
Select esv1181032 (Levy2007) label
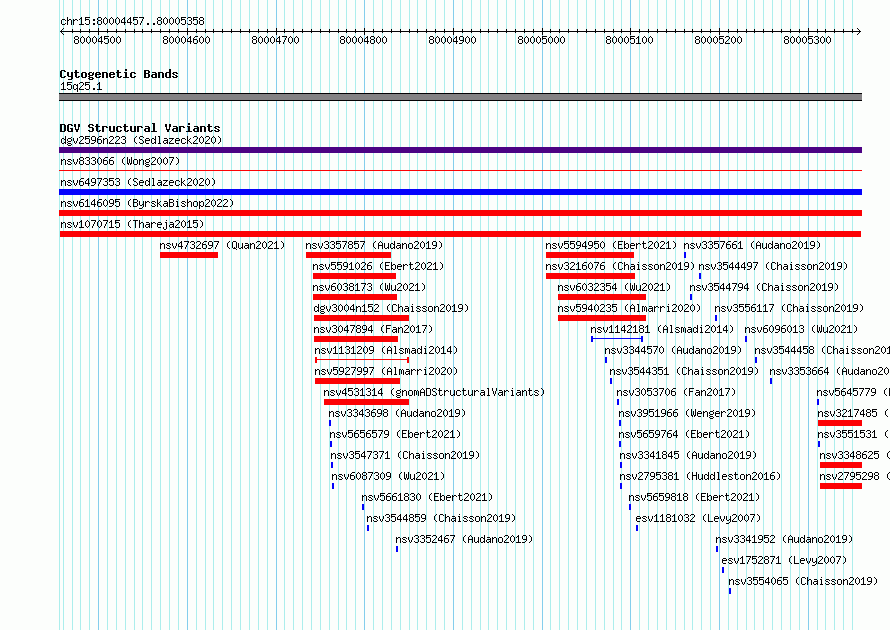click(x=698, y=518)
